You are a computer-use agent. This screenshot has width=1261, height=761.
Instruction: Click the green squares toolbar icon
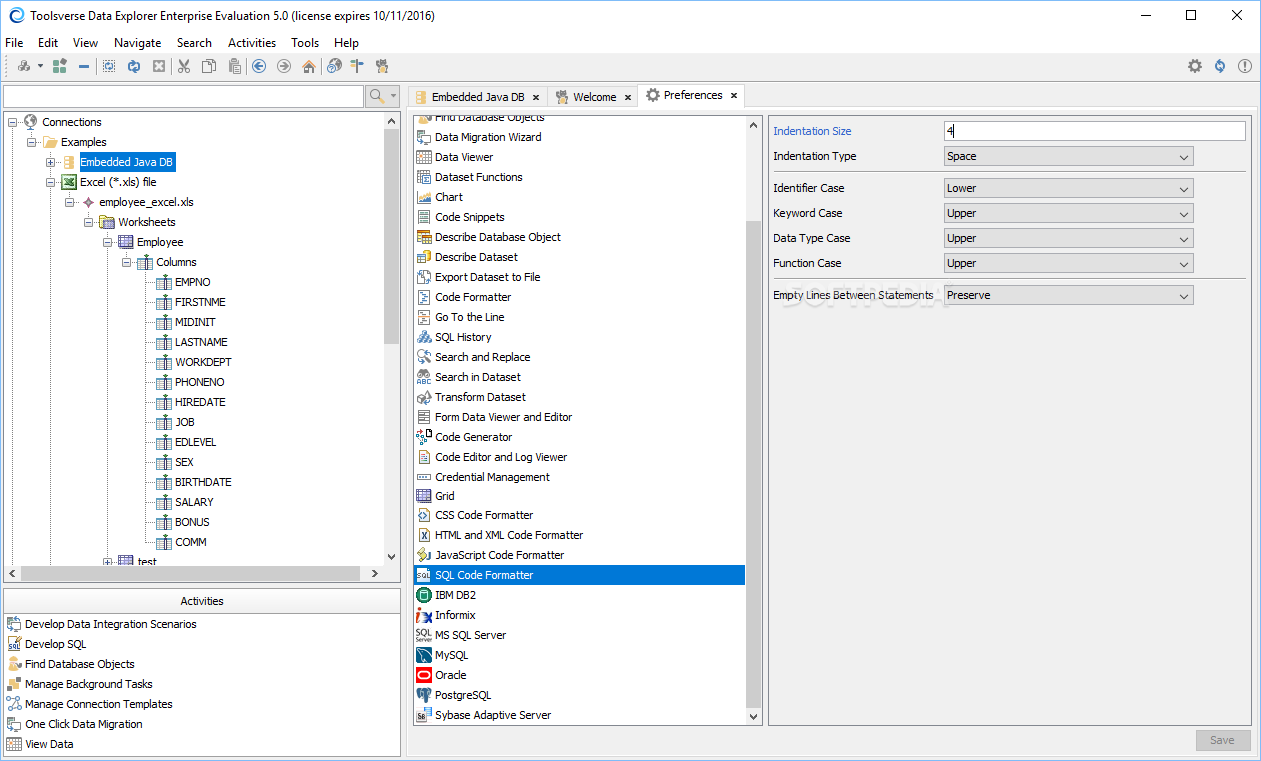[60, 66]
